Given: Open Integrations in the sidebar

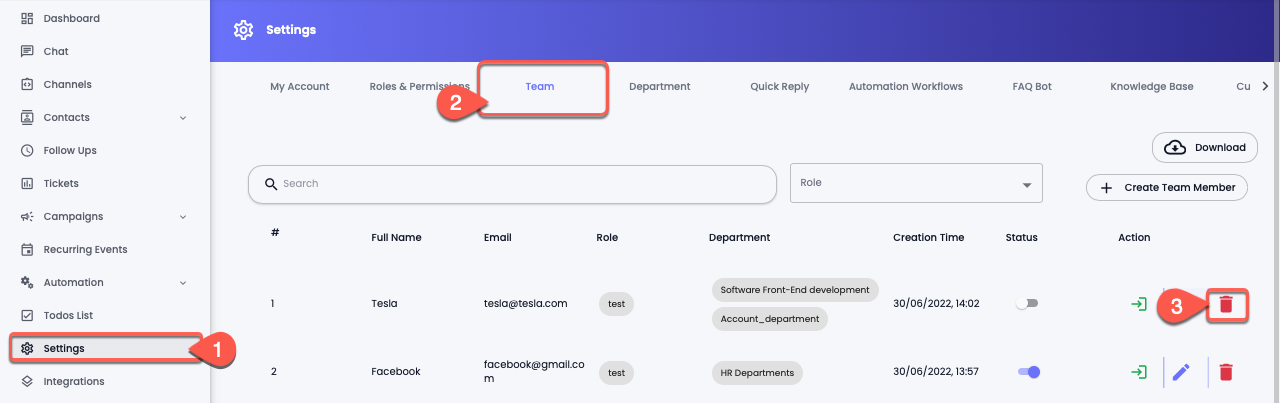Looking at the screenshot, I should 63,381.
